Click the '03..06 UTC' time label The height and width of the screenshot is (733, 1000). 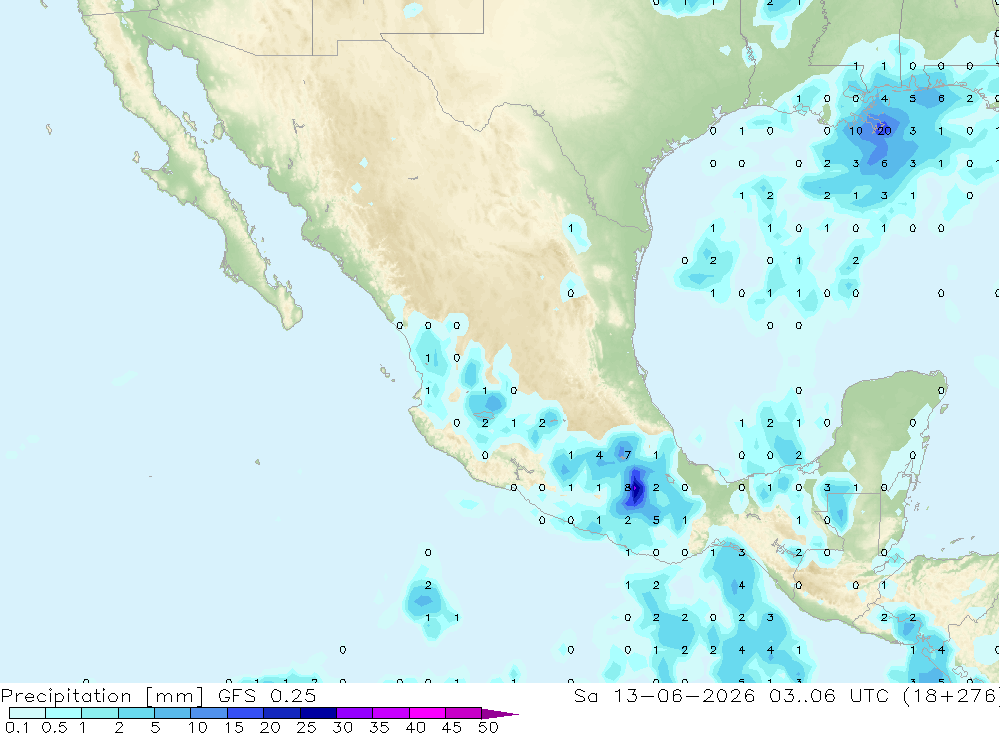coord(829,695)
